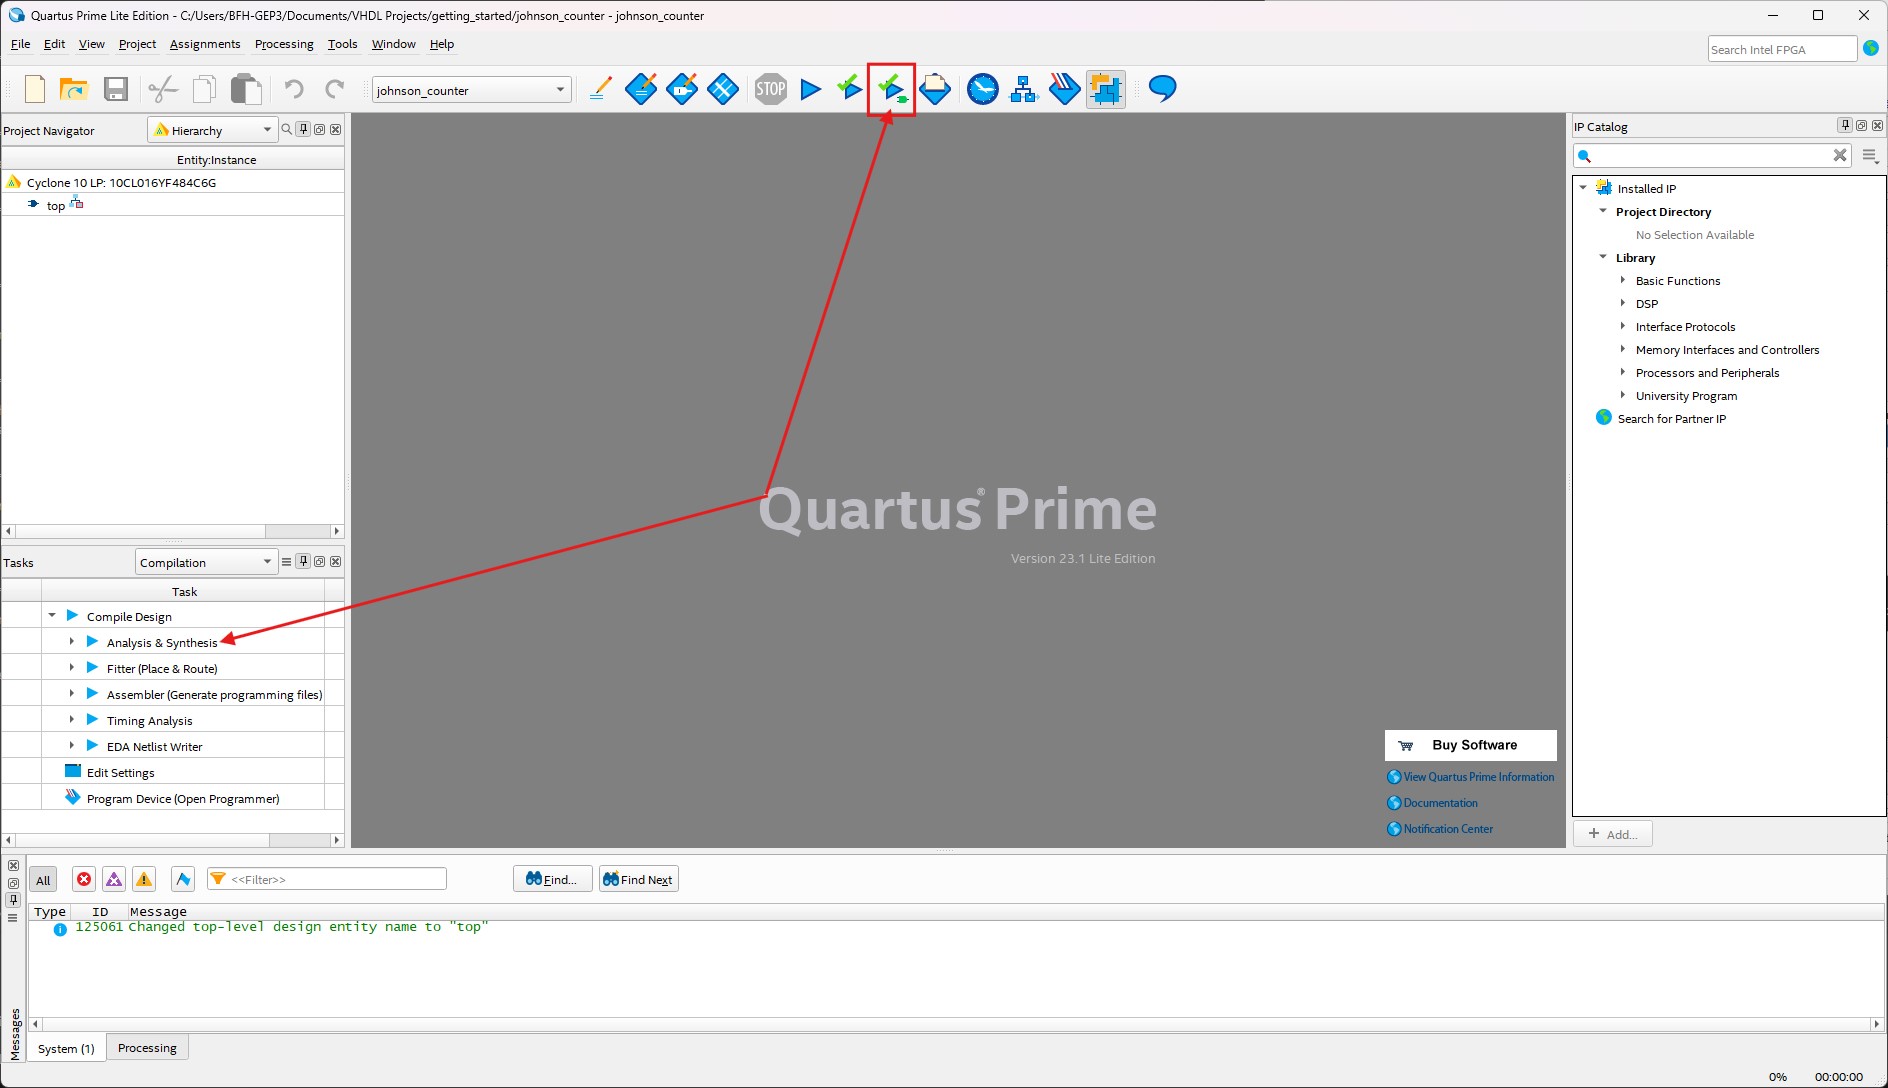Click the search magnifier in Project Navigator
This screenshot has height=1088, width=1888.
click(287, 129)
